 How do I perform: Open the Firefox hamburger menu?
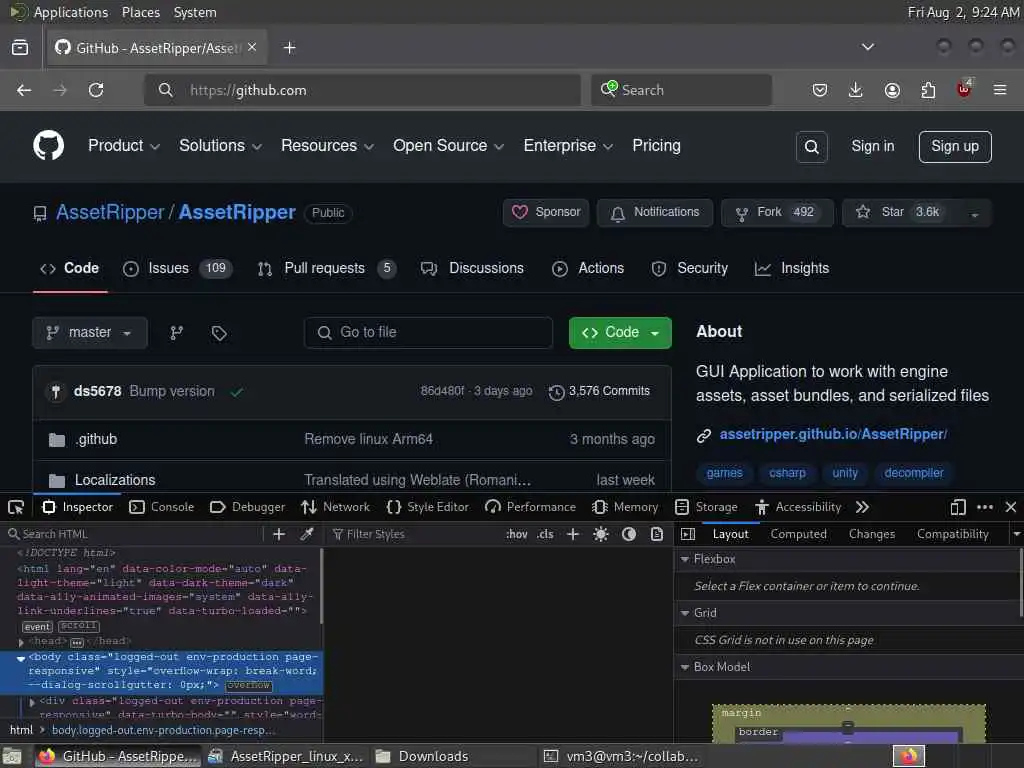[x=1000, y=90]
